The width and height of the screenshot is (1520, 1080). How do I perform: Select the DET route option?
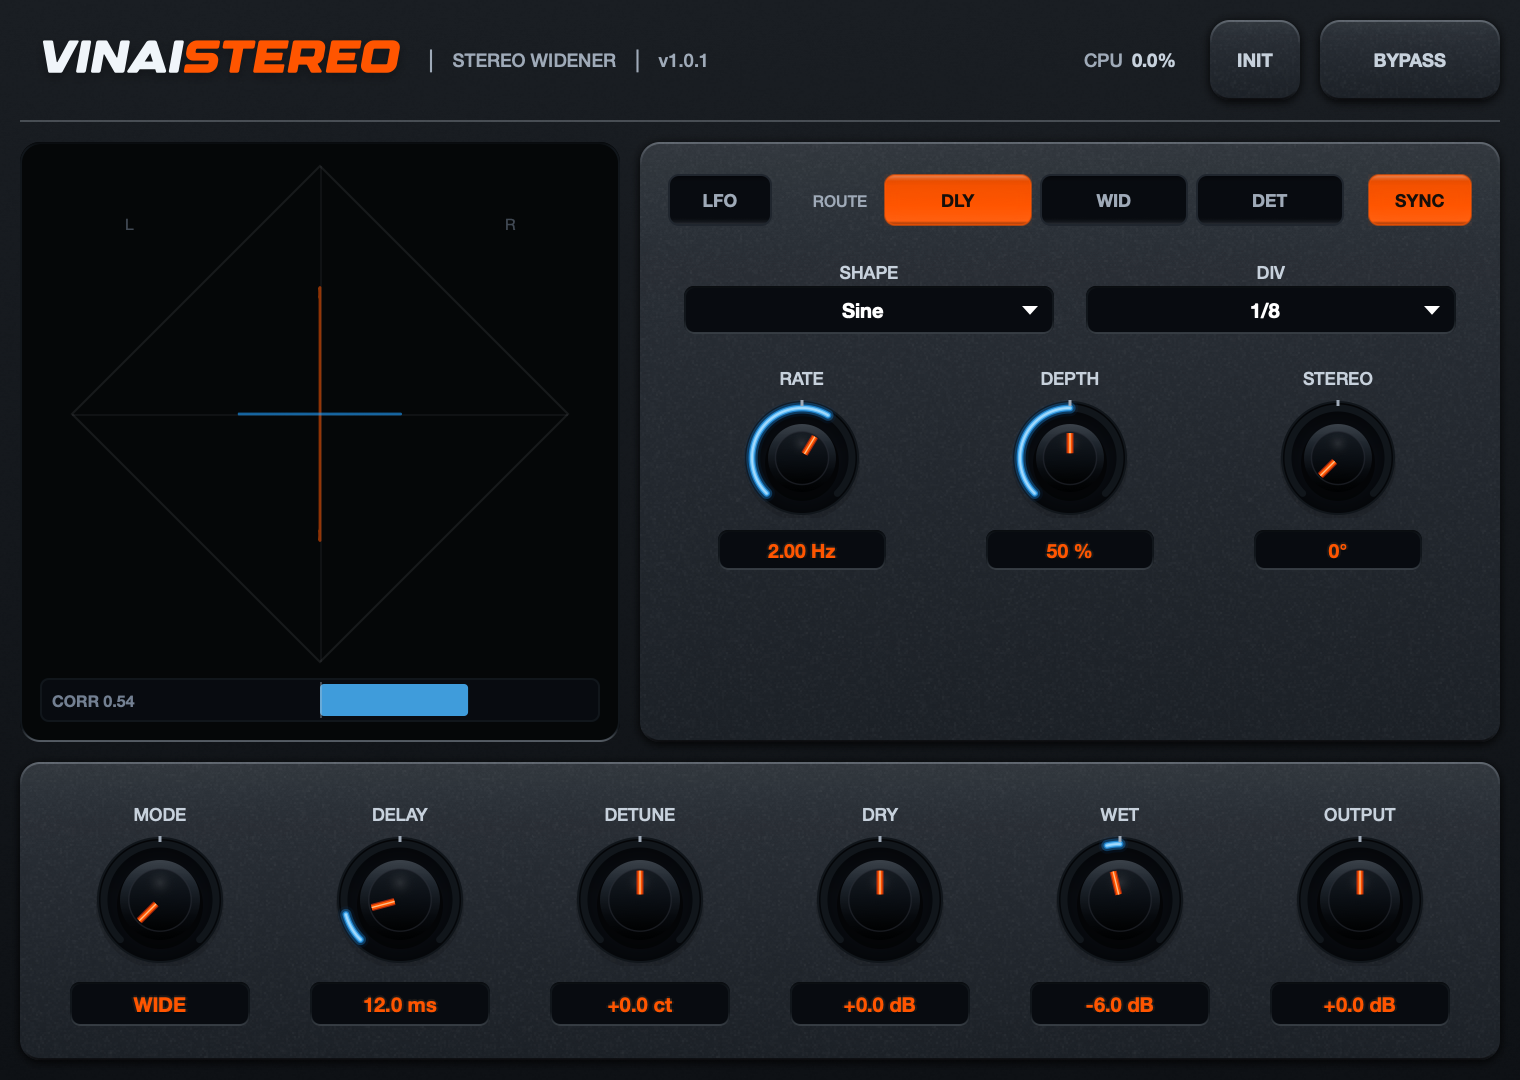(x=1269, y=200)
